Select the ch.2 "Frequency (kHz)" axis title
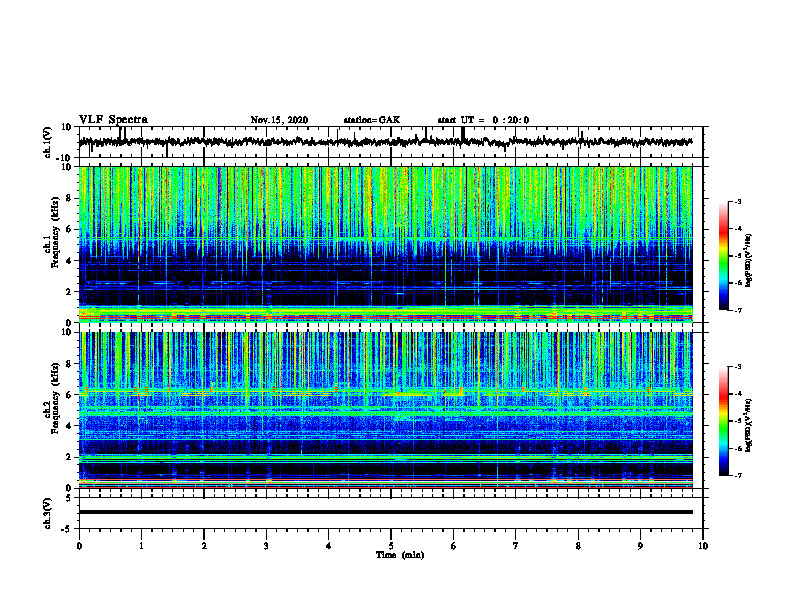The image size is (792, 612). click(55, 398)
